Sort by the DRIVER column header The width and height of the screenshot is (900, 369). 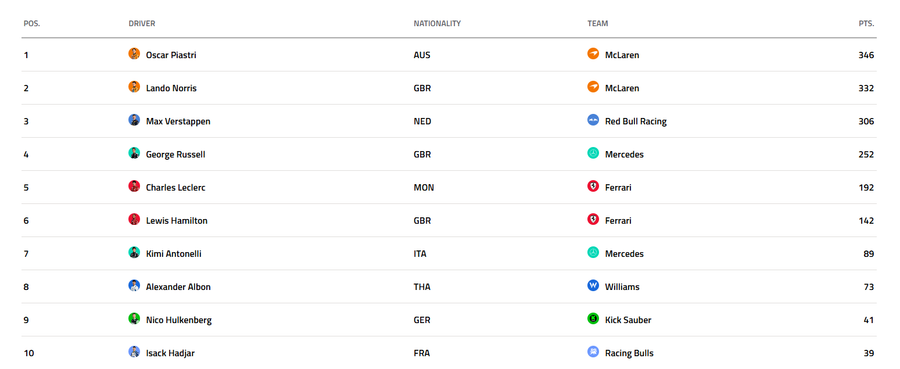(142, 24)
